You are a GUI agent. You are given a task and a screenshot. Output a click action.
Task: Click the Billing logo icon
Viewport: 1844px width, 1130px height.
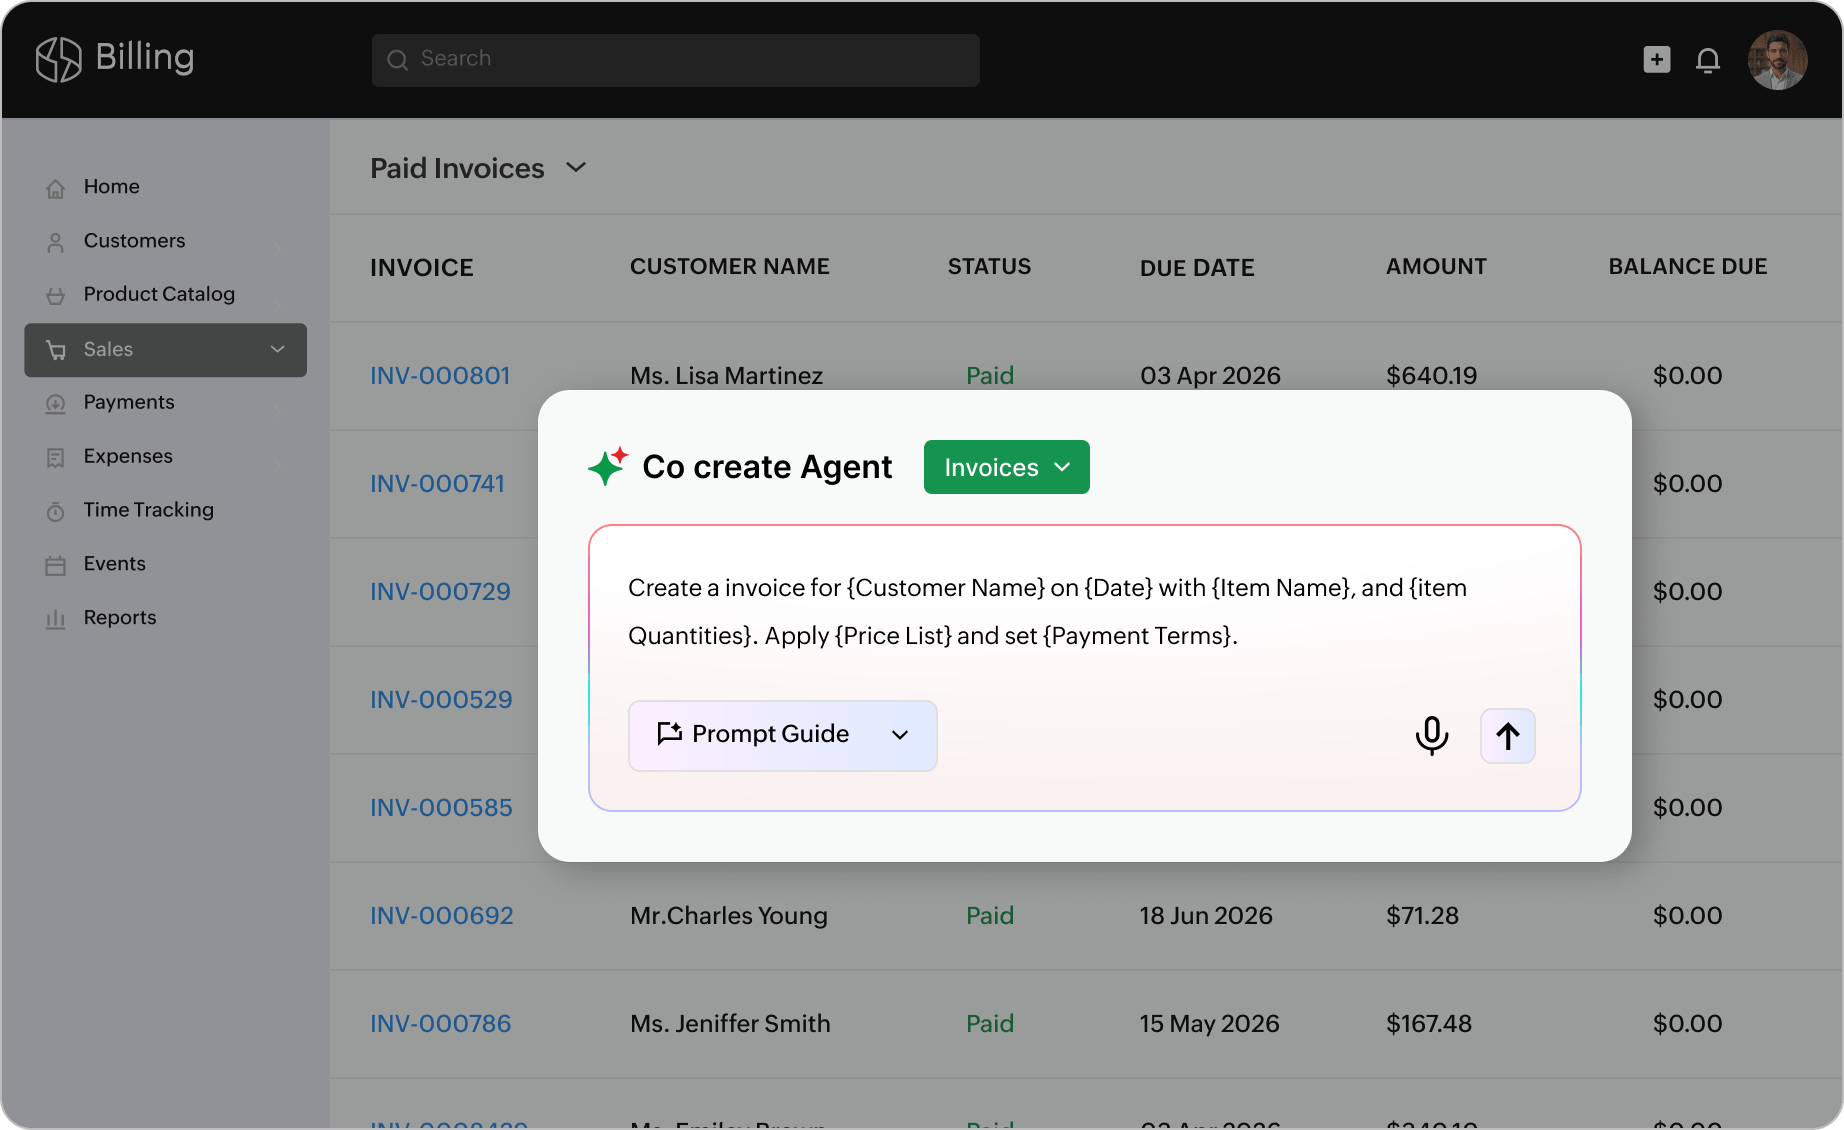[x=58, y=59]
